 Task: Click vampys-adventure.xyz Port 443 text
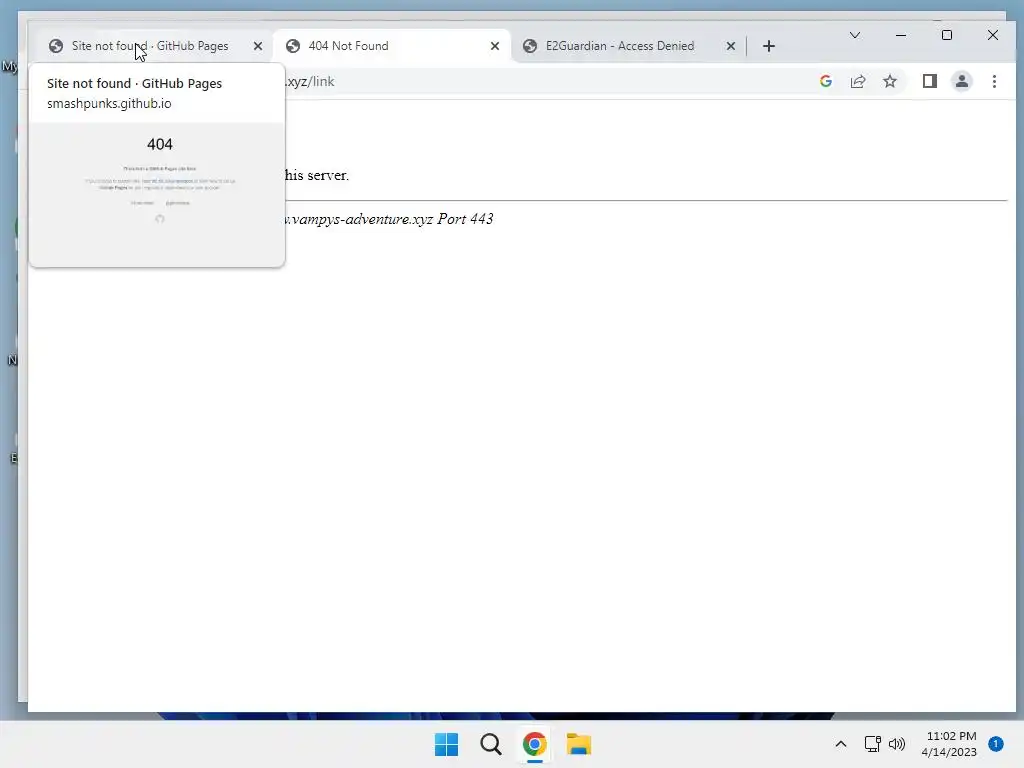[x=390, y=219]
